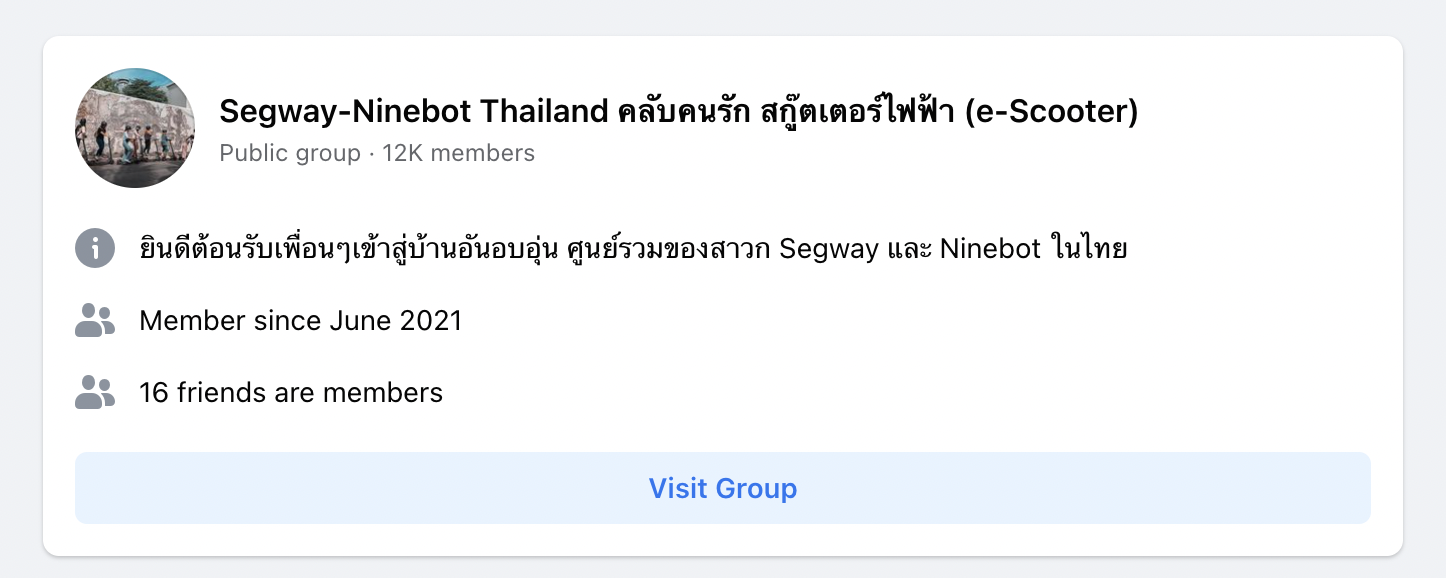
Task: Click the "16 friends are members" text
Action: [291, 393]
